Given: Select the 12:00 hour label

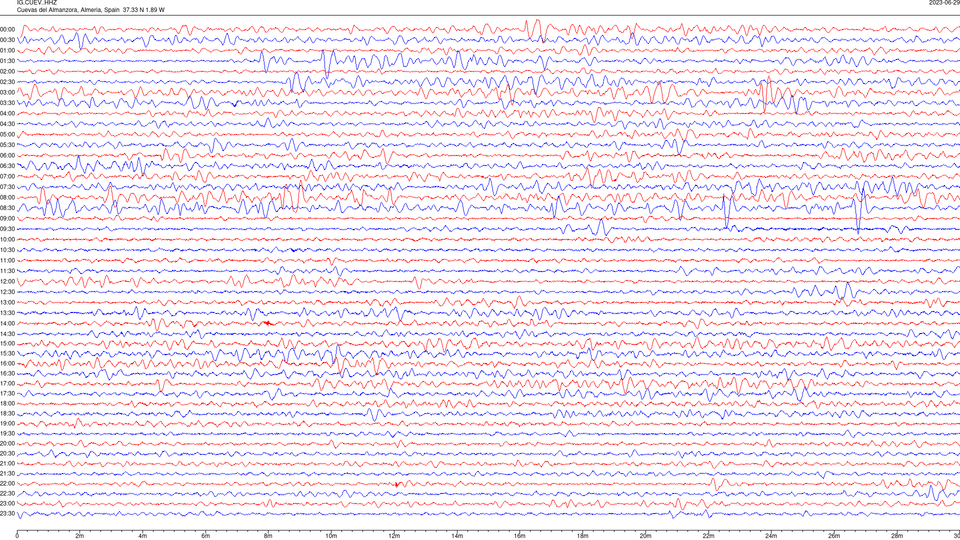Looking at the screenshot, I should [7, 281].
